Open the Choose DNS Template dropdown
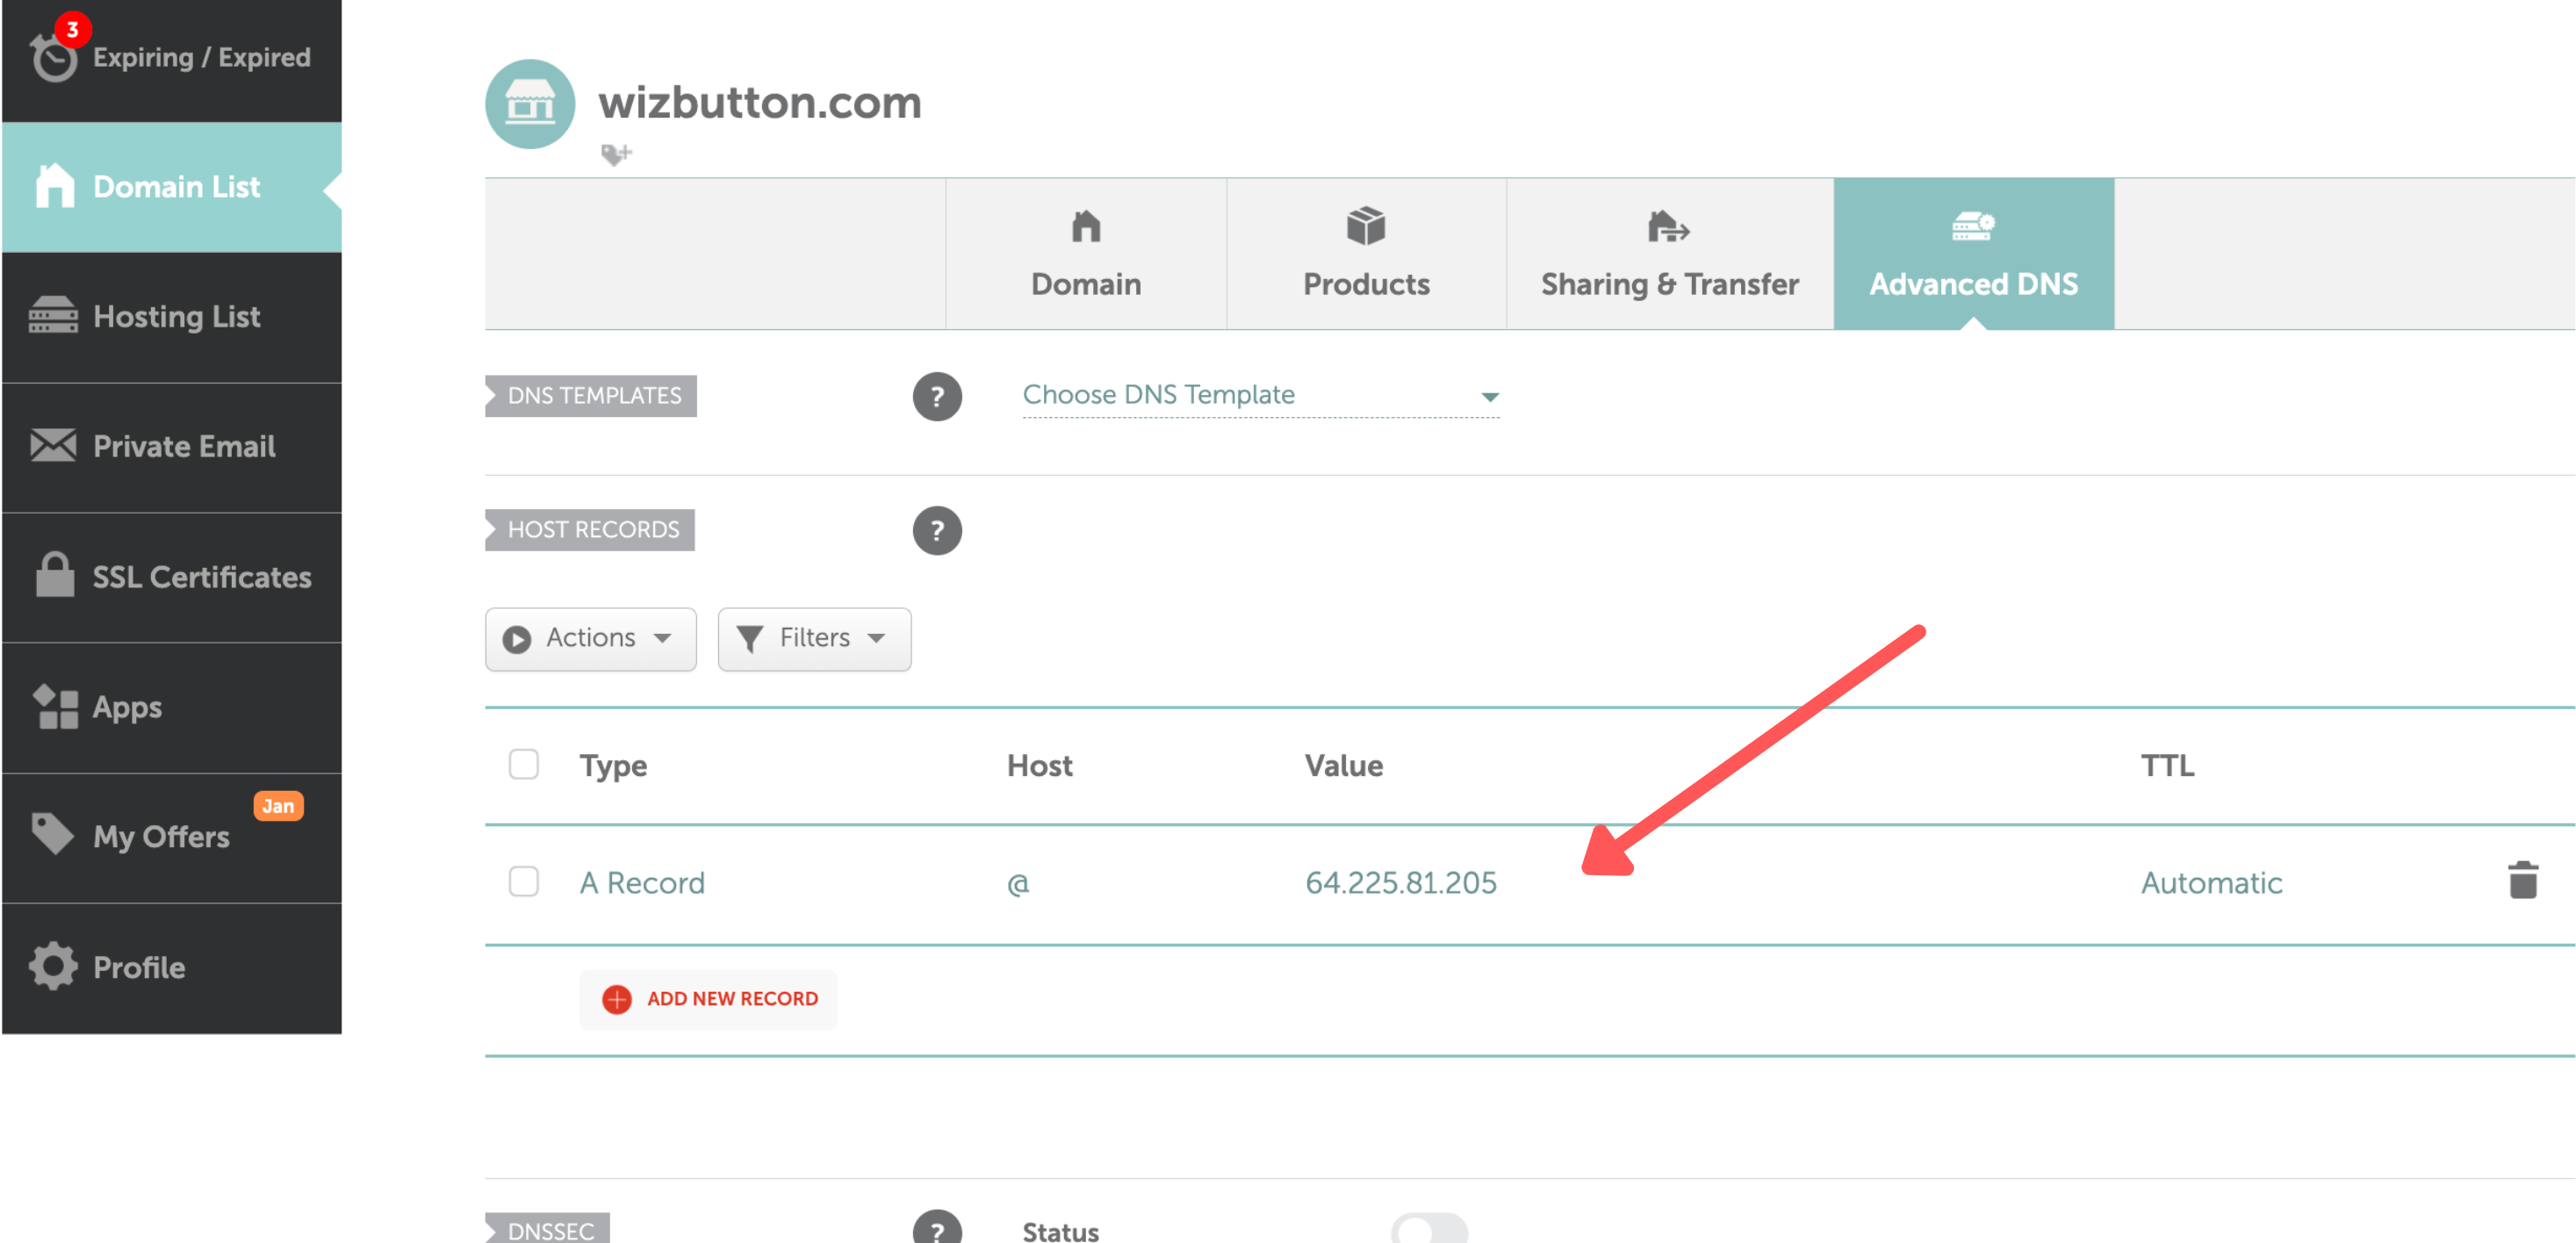The image size is (2576, 1243). pos(1259,395)
